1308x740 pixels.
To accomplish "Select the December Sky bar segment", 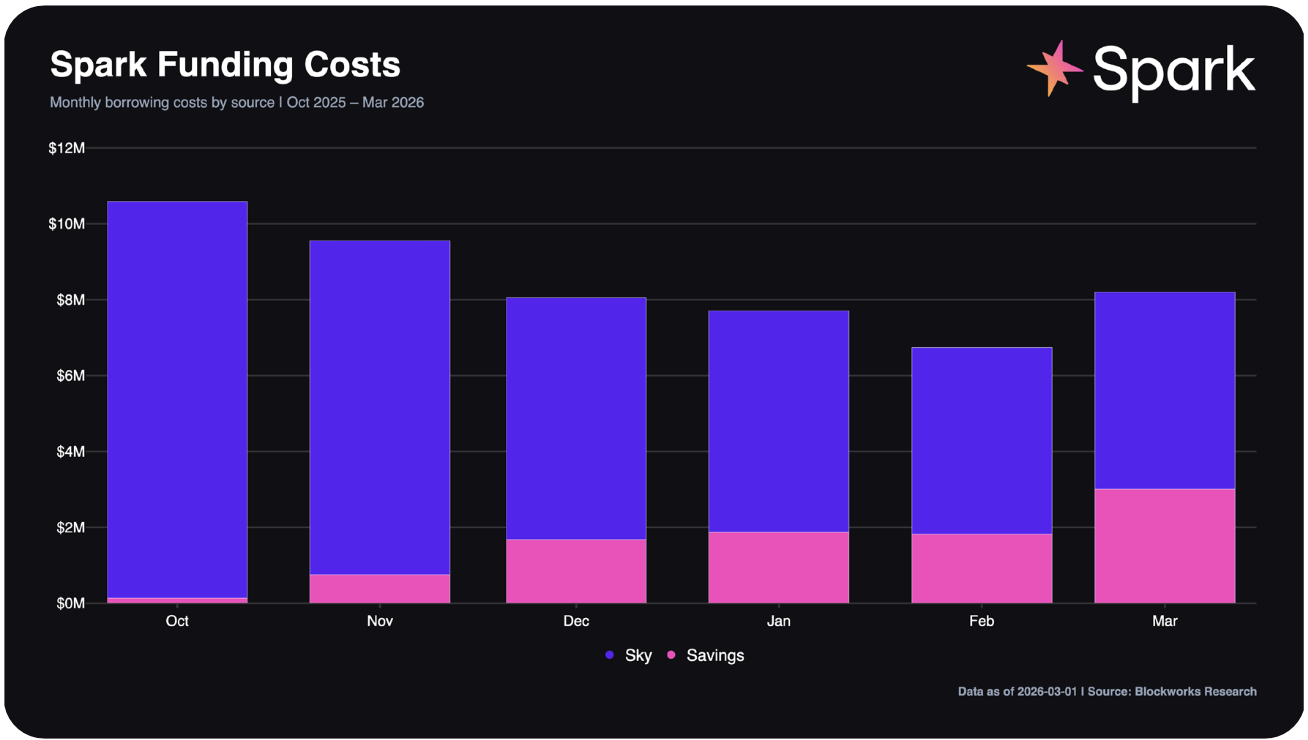I will pyautogui.click(x=576, y=418).
